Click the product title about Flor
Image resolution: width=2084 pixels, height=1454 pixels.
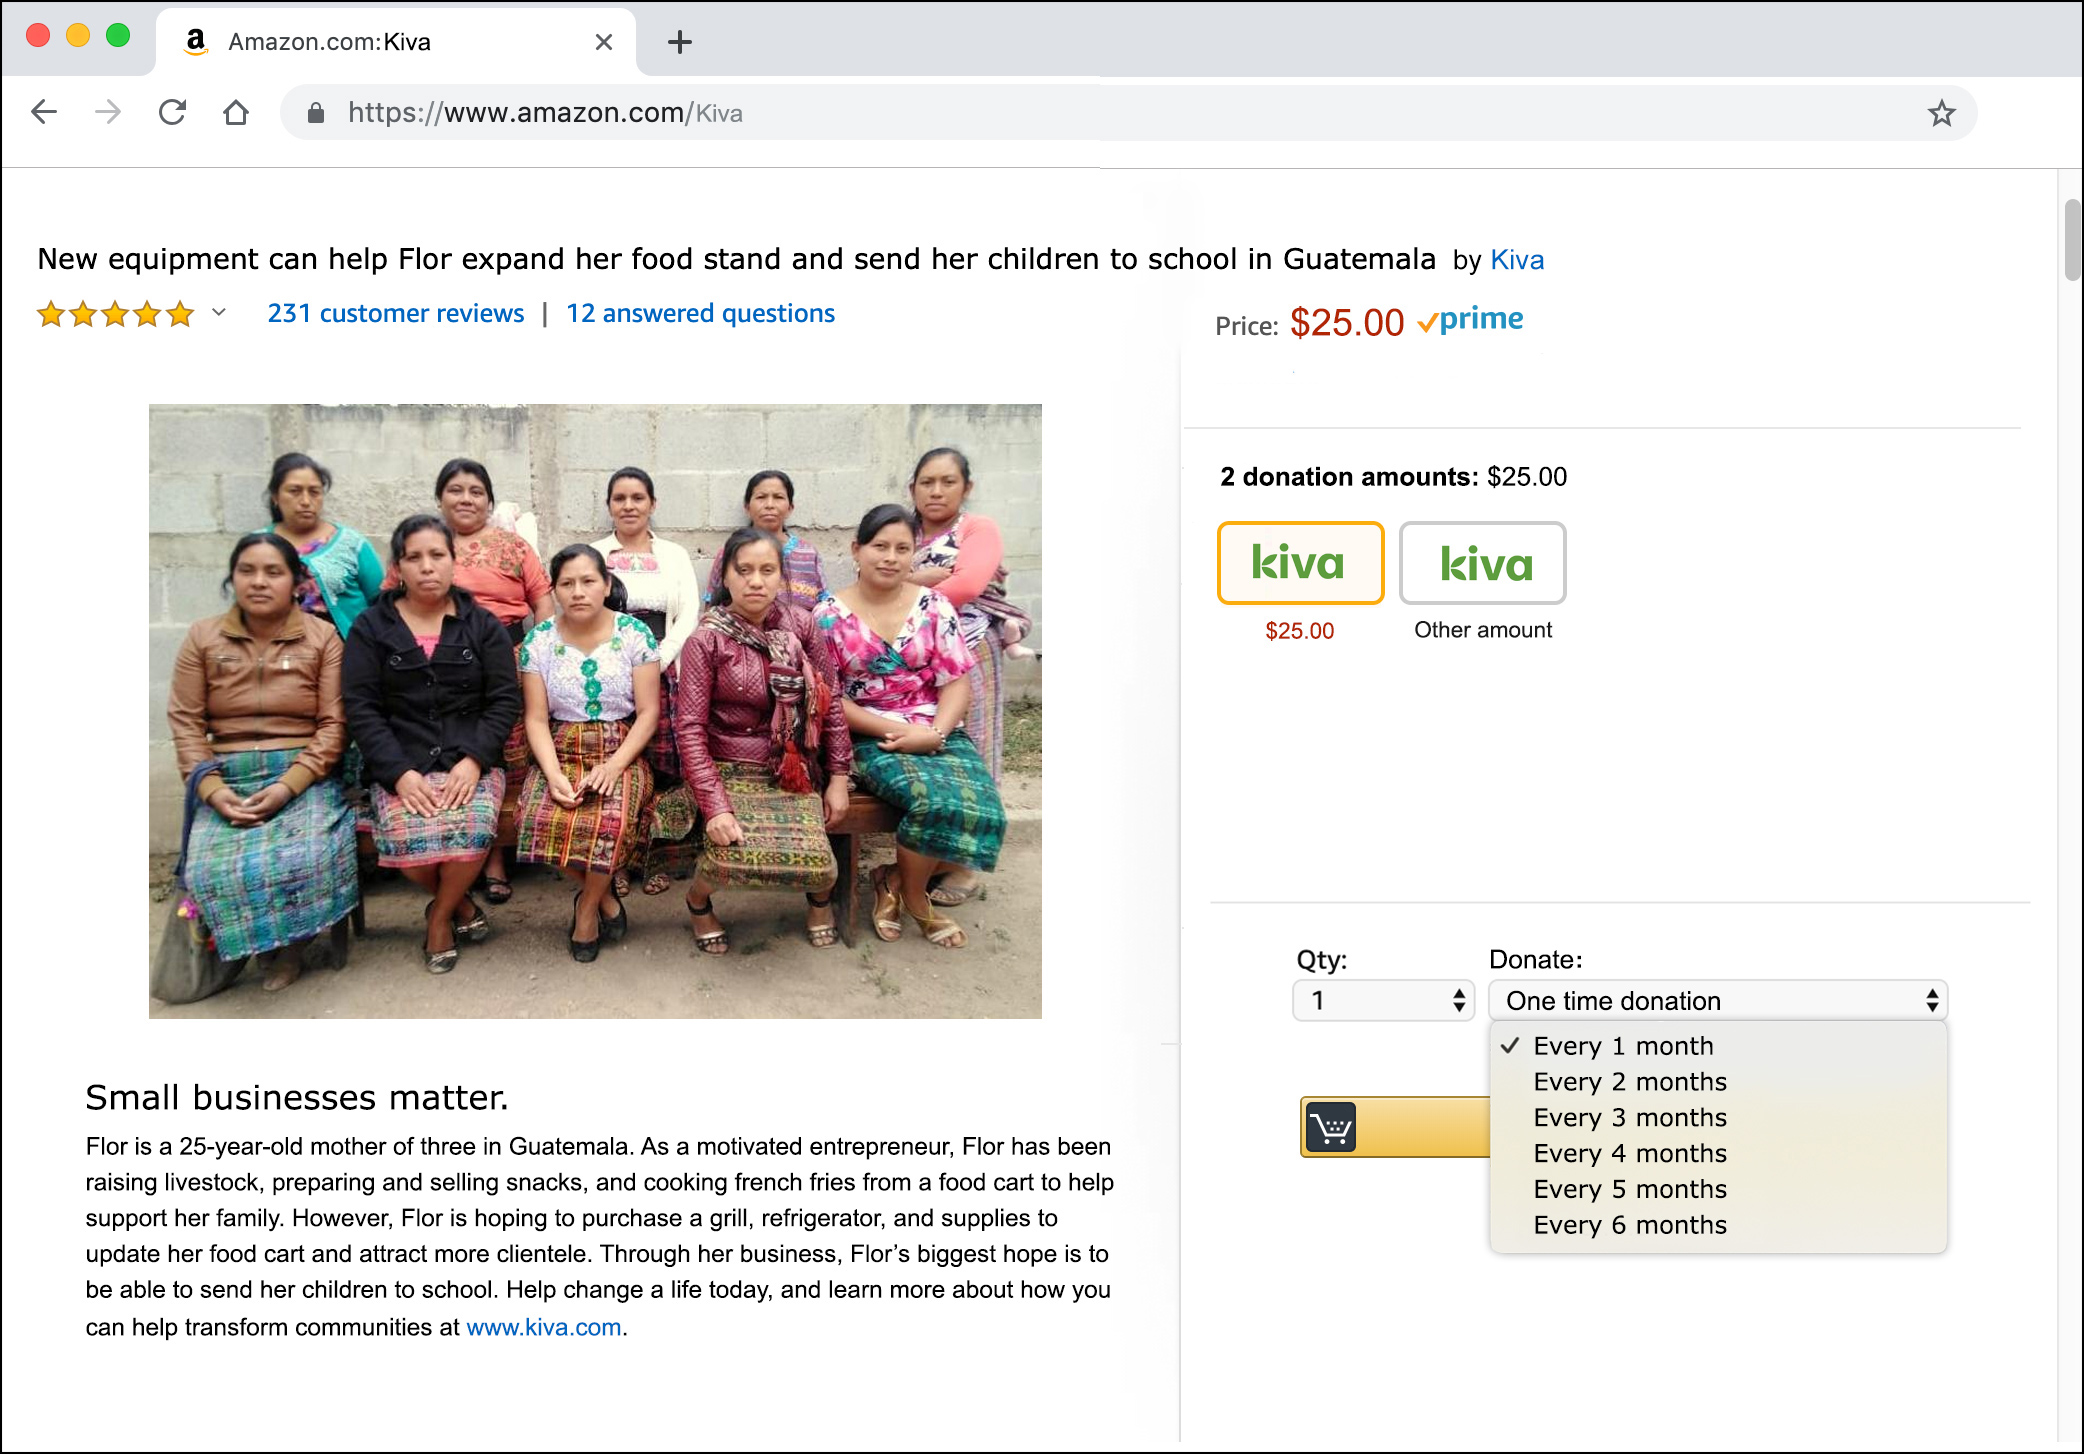[x=736, y=259]
